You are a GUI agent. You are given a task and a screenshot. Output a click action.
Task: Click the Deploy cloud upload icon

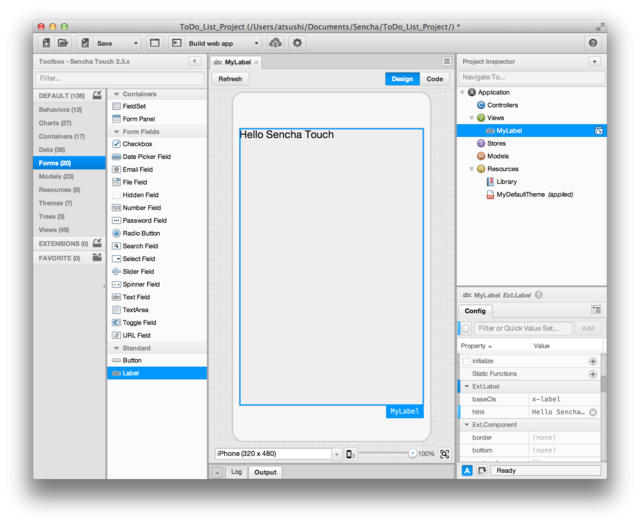[x=276, y=43]
